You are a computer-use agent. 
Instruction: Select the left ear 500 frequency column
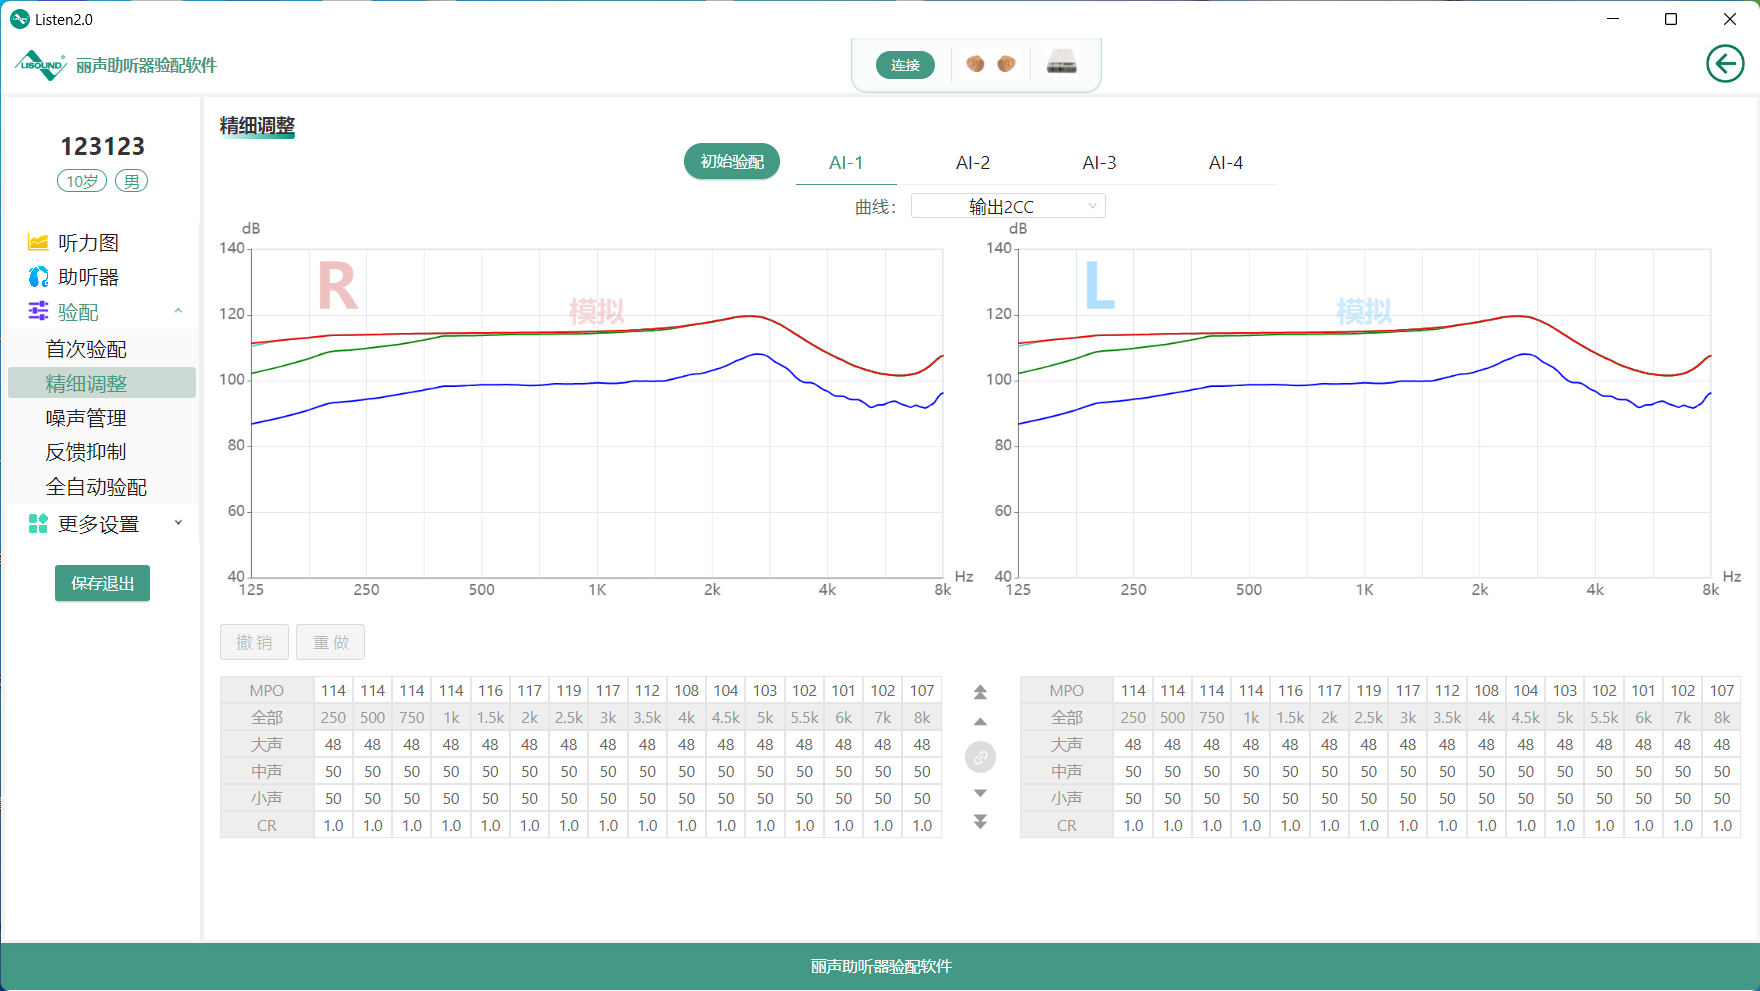1172,718
